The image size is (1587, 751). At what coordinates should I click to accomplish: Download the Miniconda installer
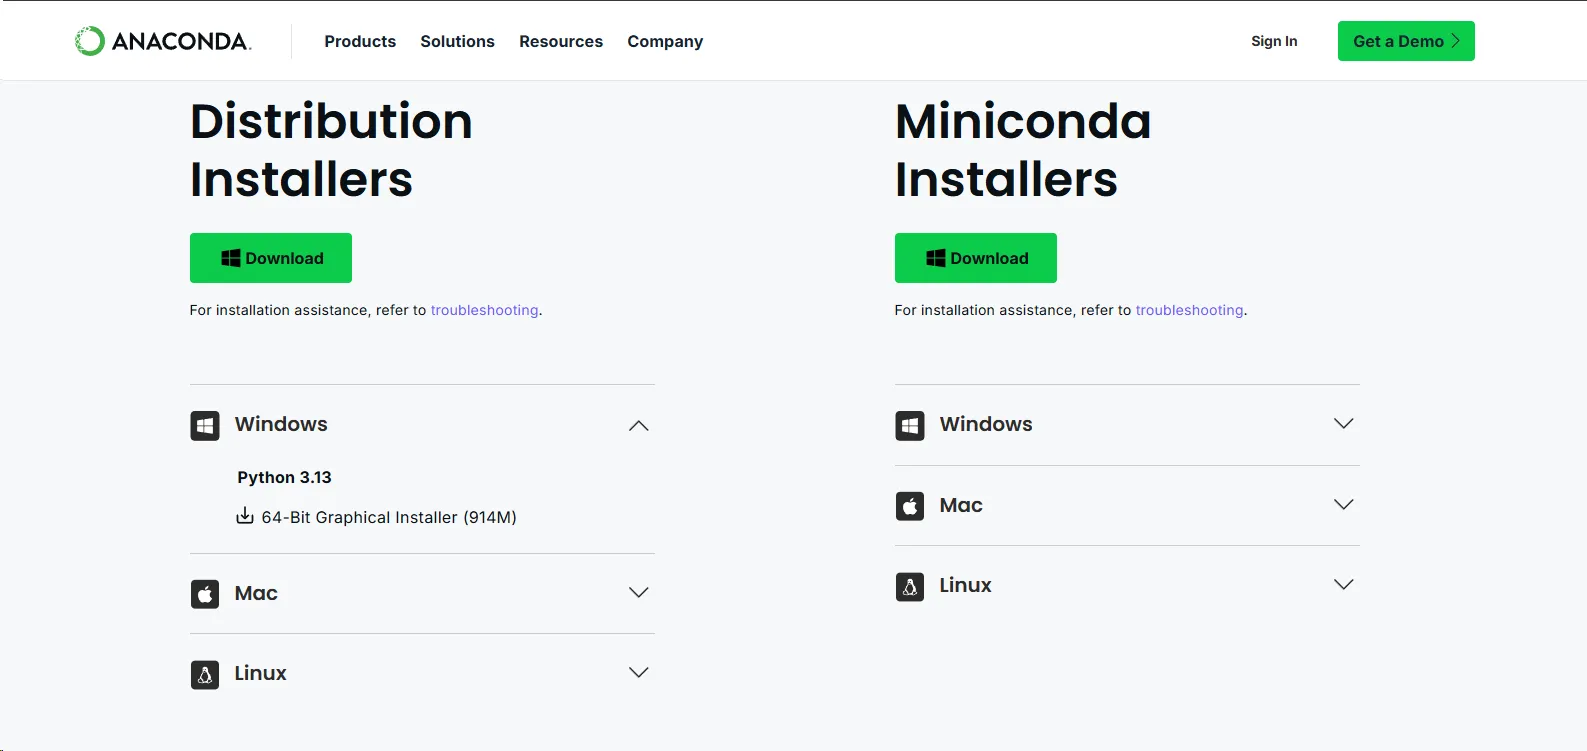976,258
